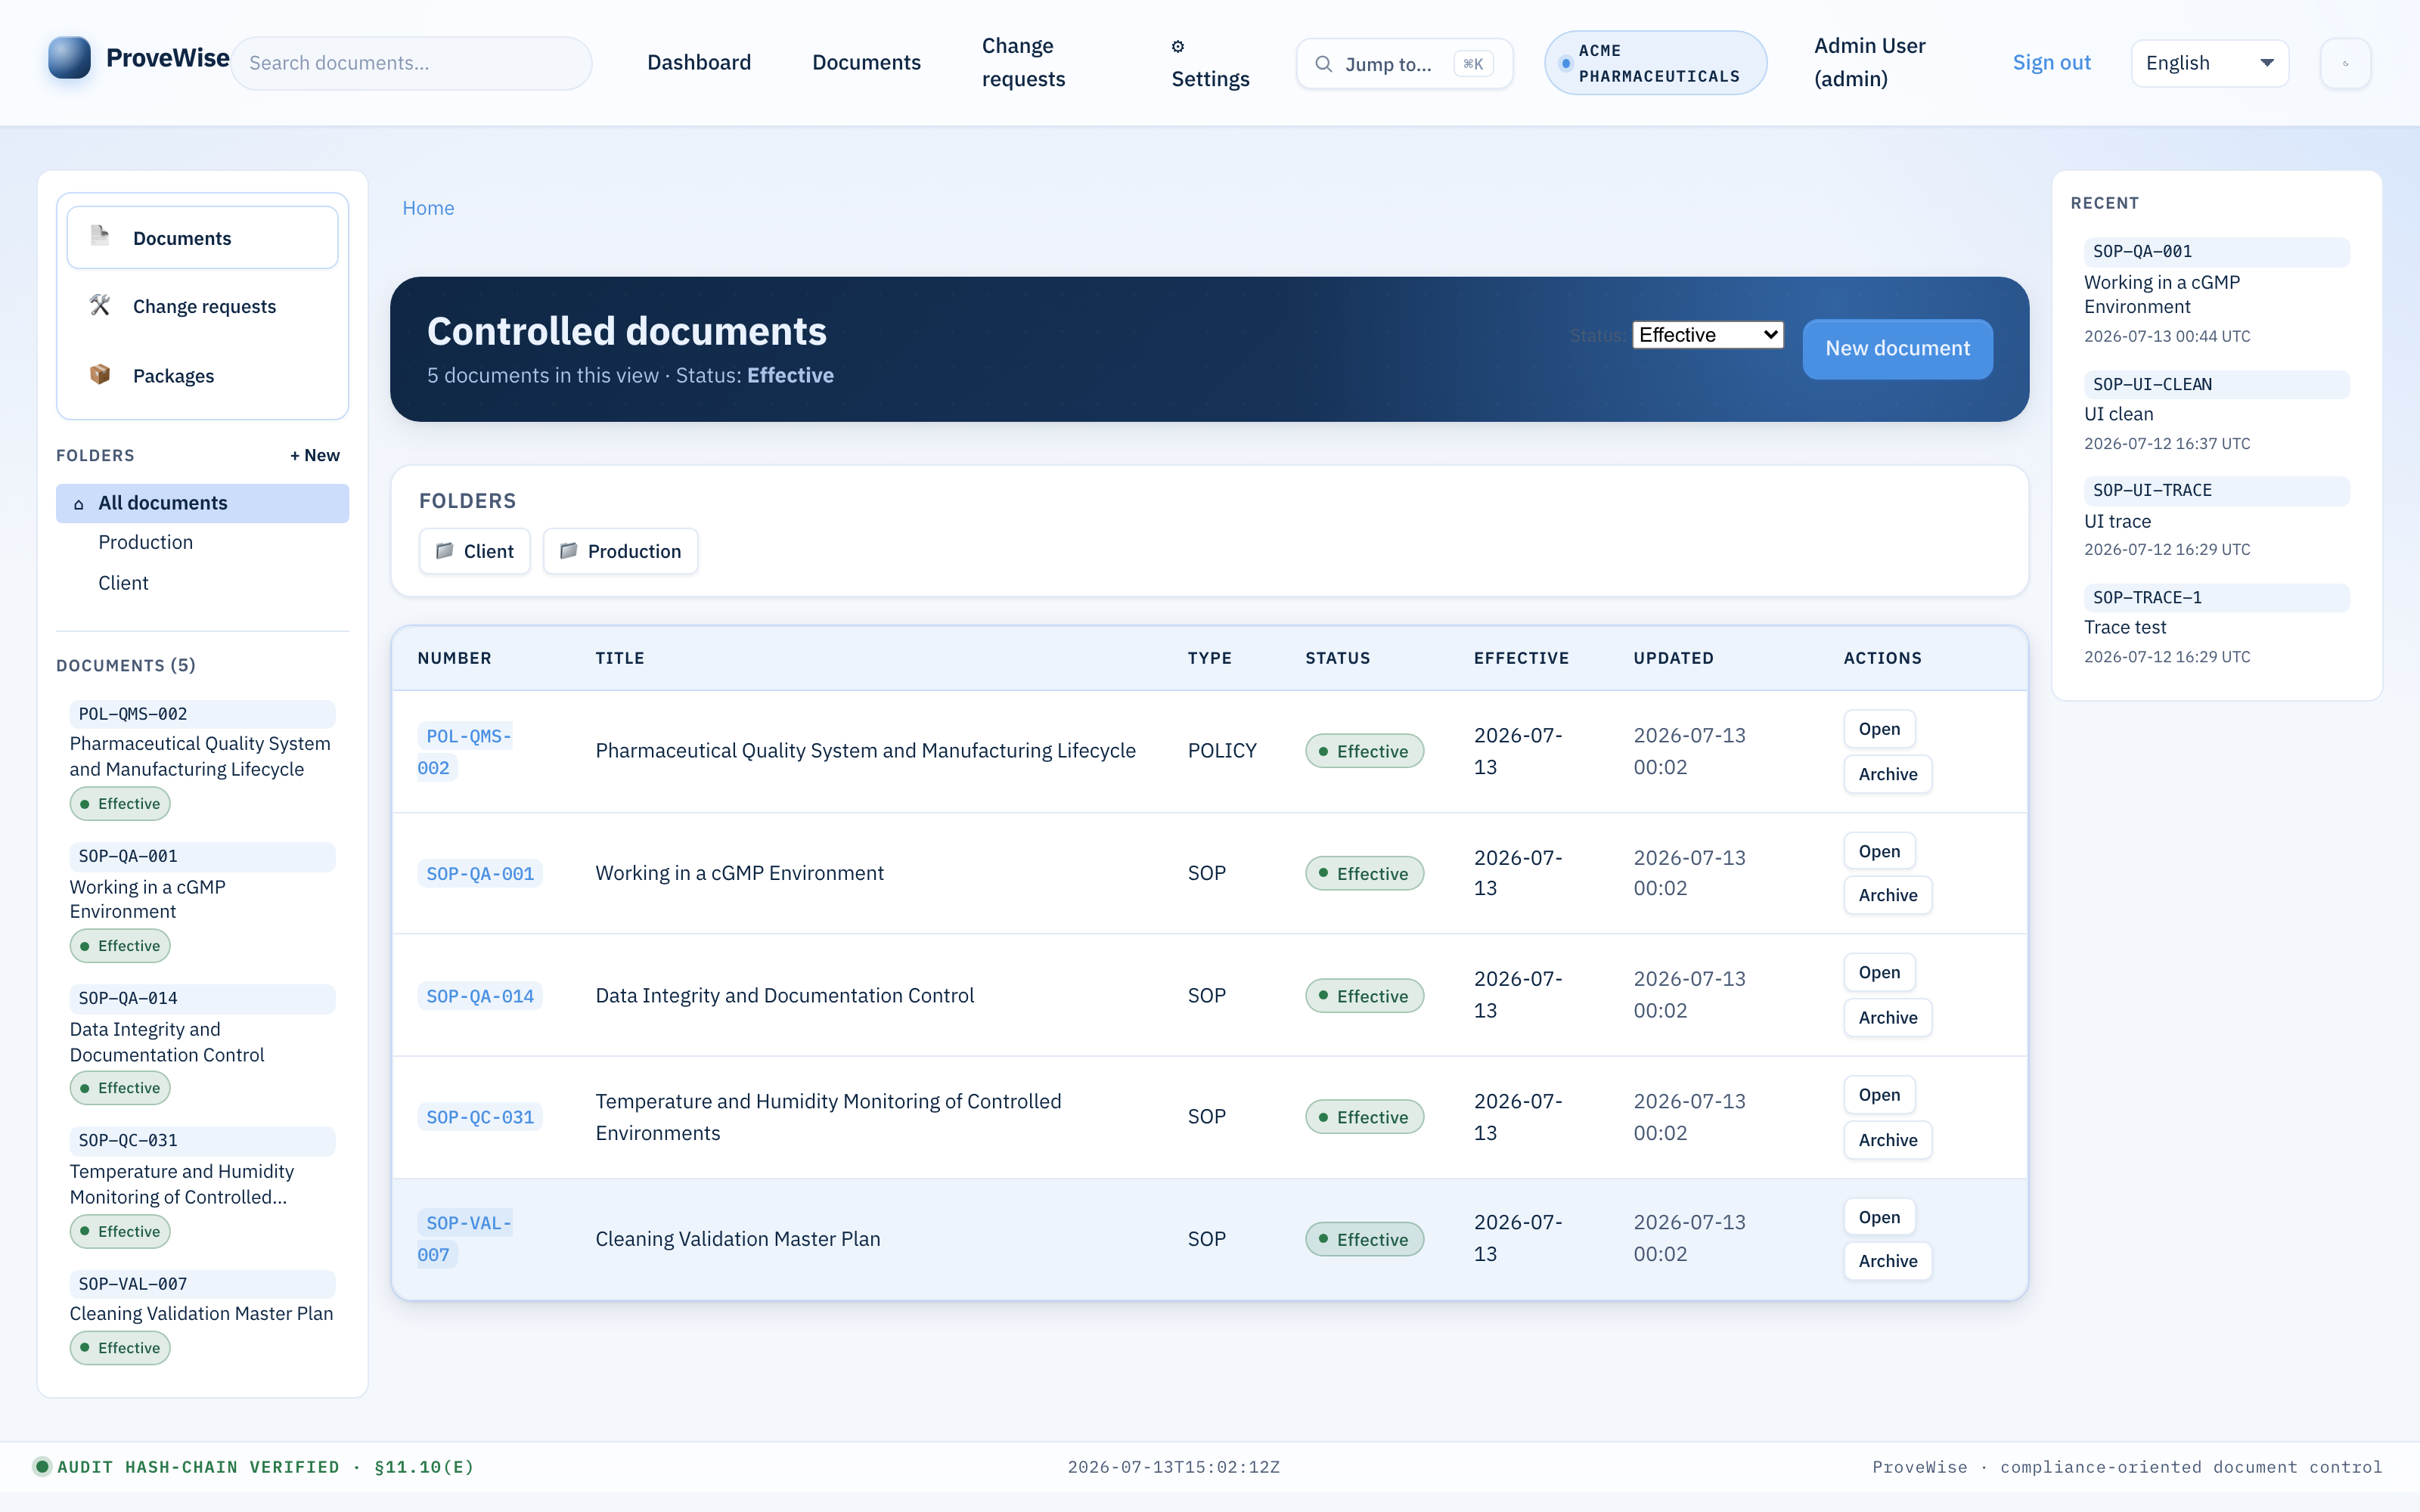The height and width of the screenshot is (1512, 2420).
Task: Add a folder with + New
Action: (x=315, y=455)
